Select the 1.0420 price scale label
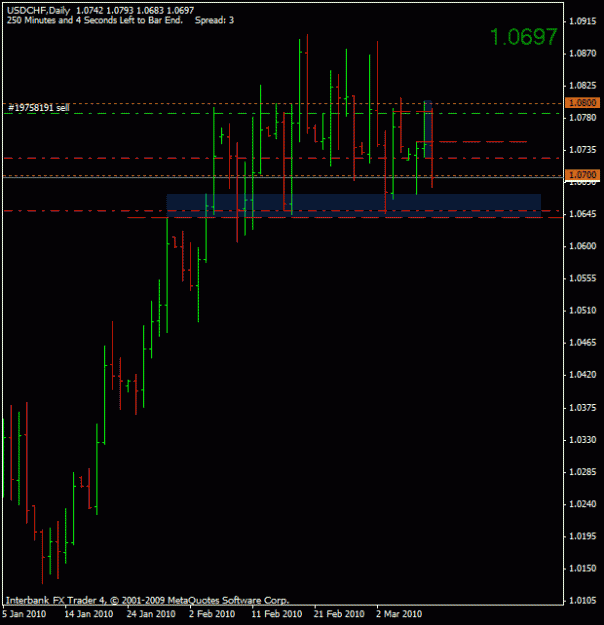604x625 pixels. [582, 375]
